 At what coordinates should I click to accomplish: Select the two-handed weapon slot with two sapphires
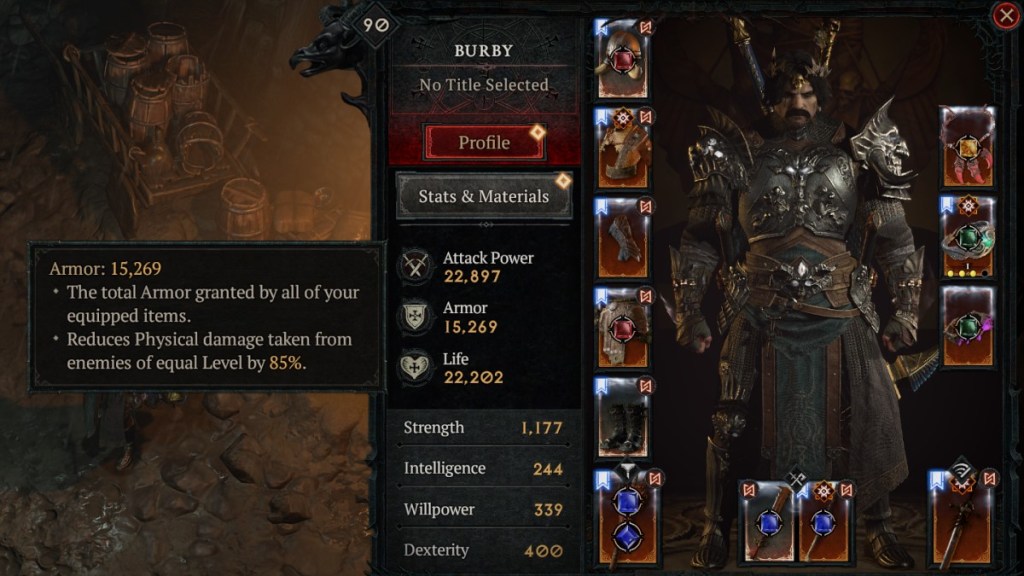click(628, 519)
